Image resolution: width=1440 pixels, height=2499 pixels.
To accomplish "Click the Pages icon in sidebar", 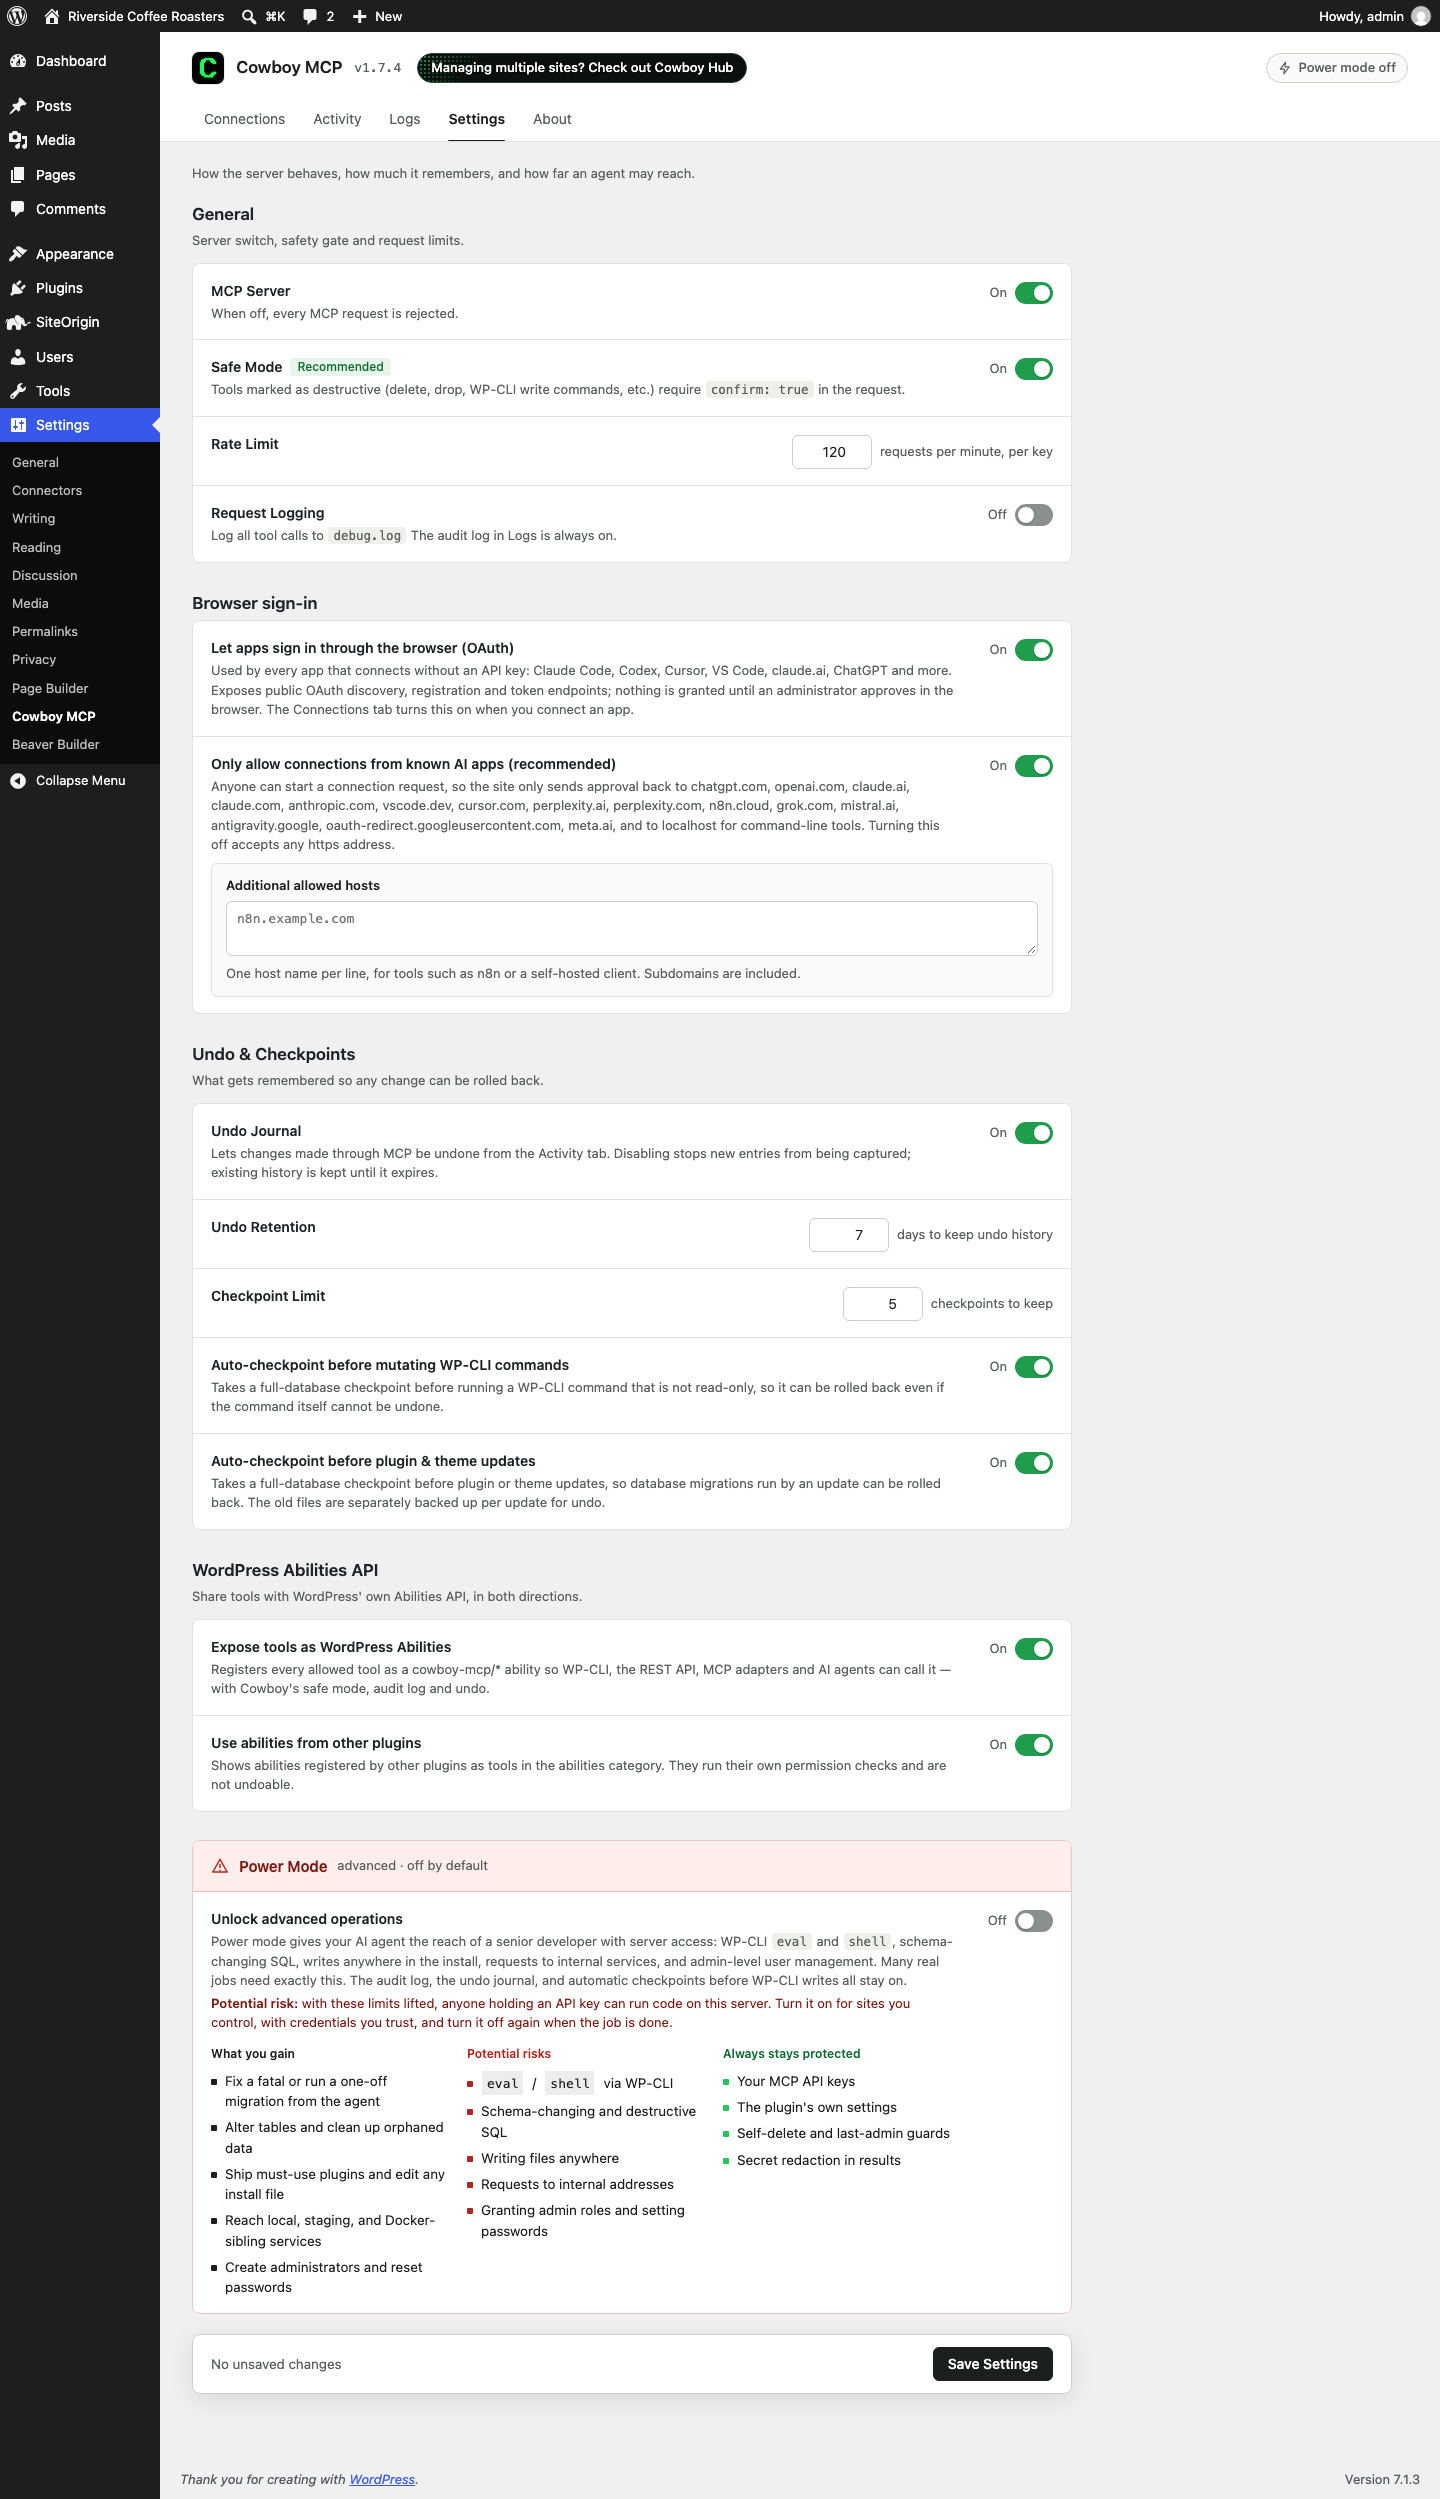I will 18,175.
